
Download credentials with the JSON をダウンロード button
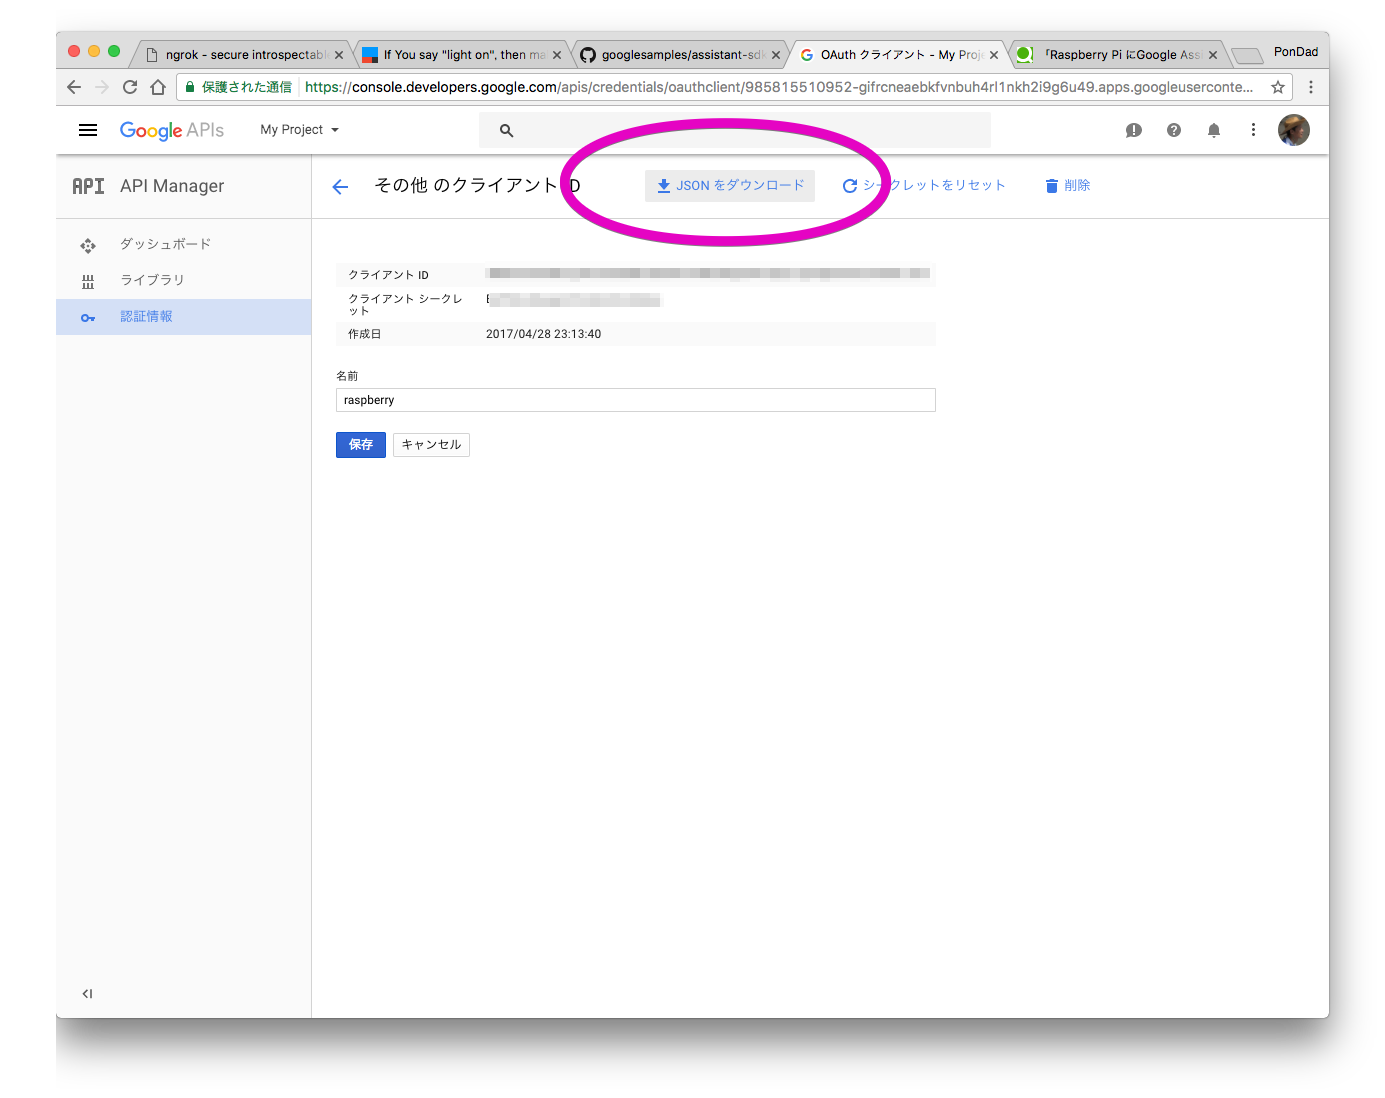(729, 185)
